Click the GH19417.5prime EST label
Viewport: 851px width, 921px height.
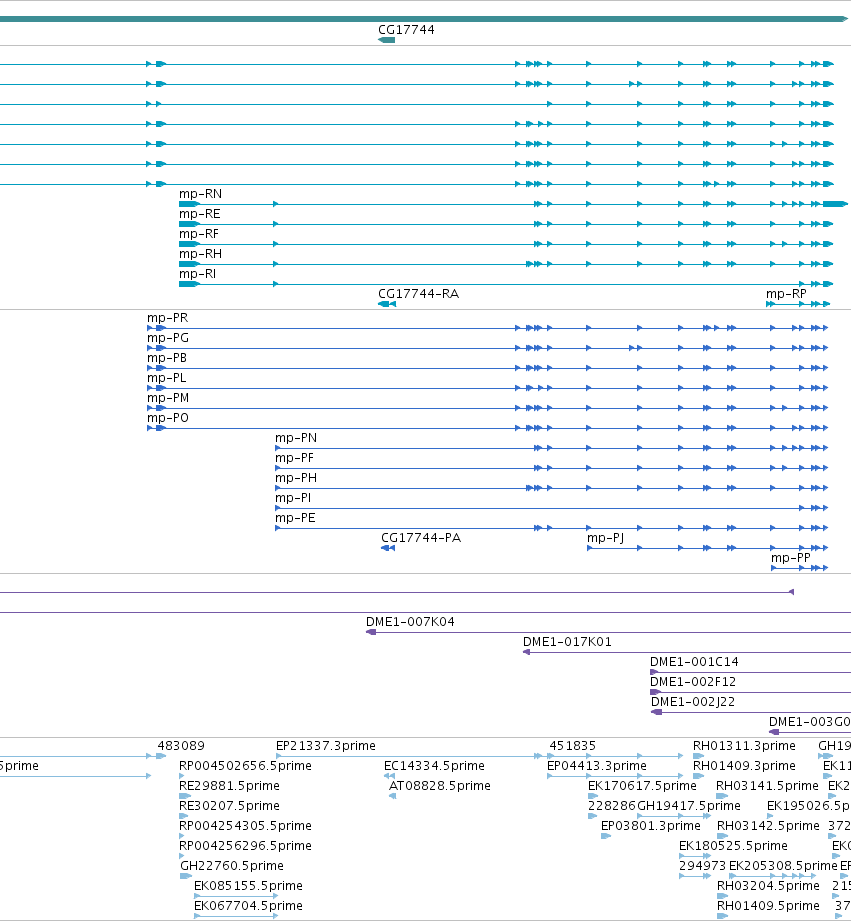[689, 805]
